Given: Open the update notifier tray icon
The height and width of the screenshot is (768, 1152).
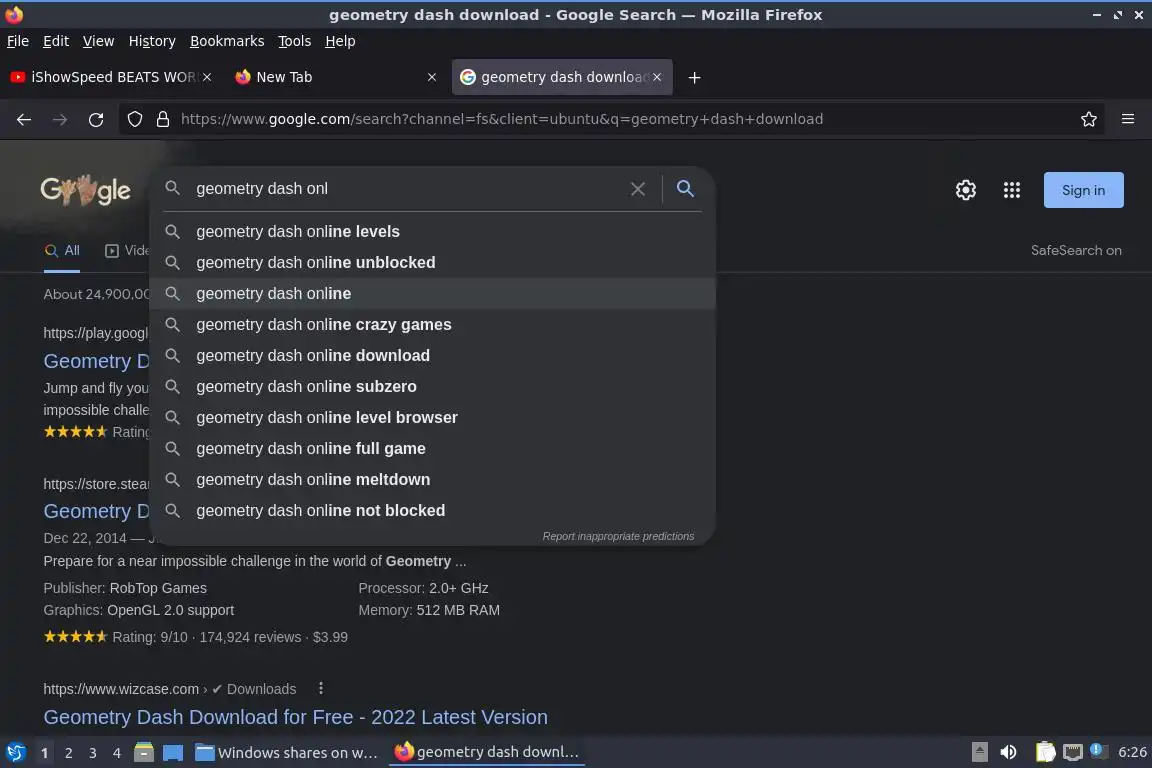Looking at the screenshot, I should point(1096,750).
